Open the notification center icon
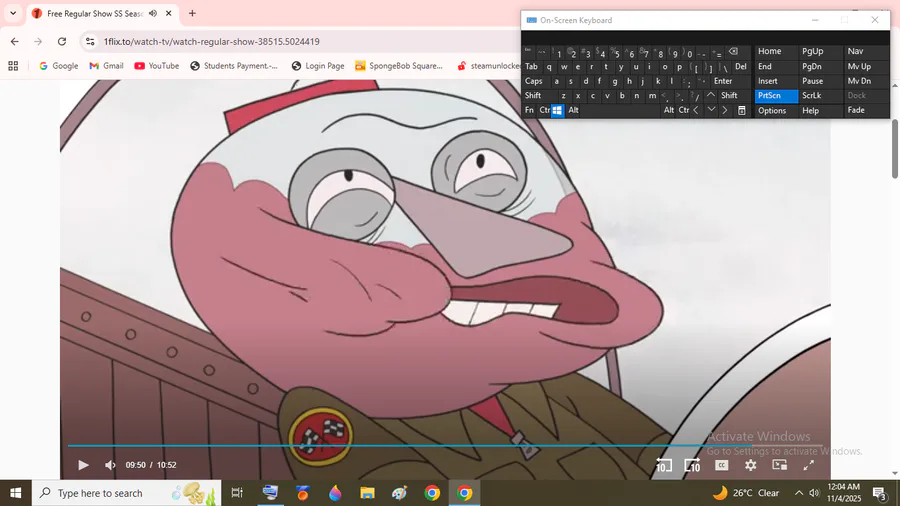900x506 pixels. 880,493
